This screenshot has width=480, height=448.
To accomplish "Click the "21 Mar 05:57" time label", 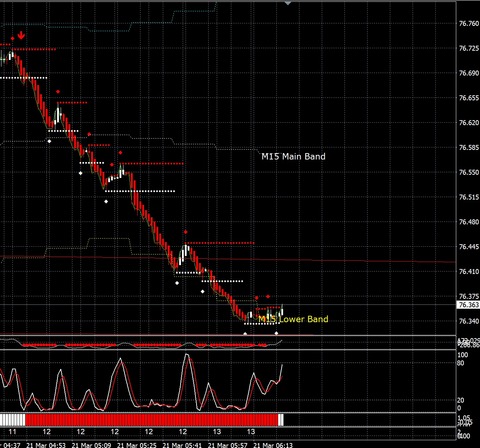I will click(227, 445).
